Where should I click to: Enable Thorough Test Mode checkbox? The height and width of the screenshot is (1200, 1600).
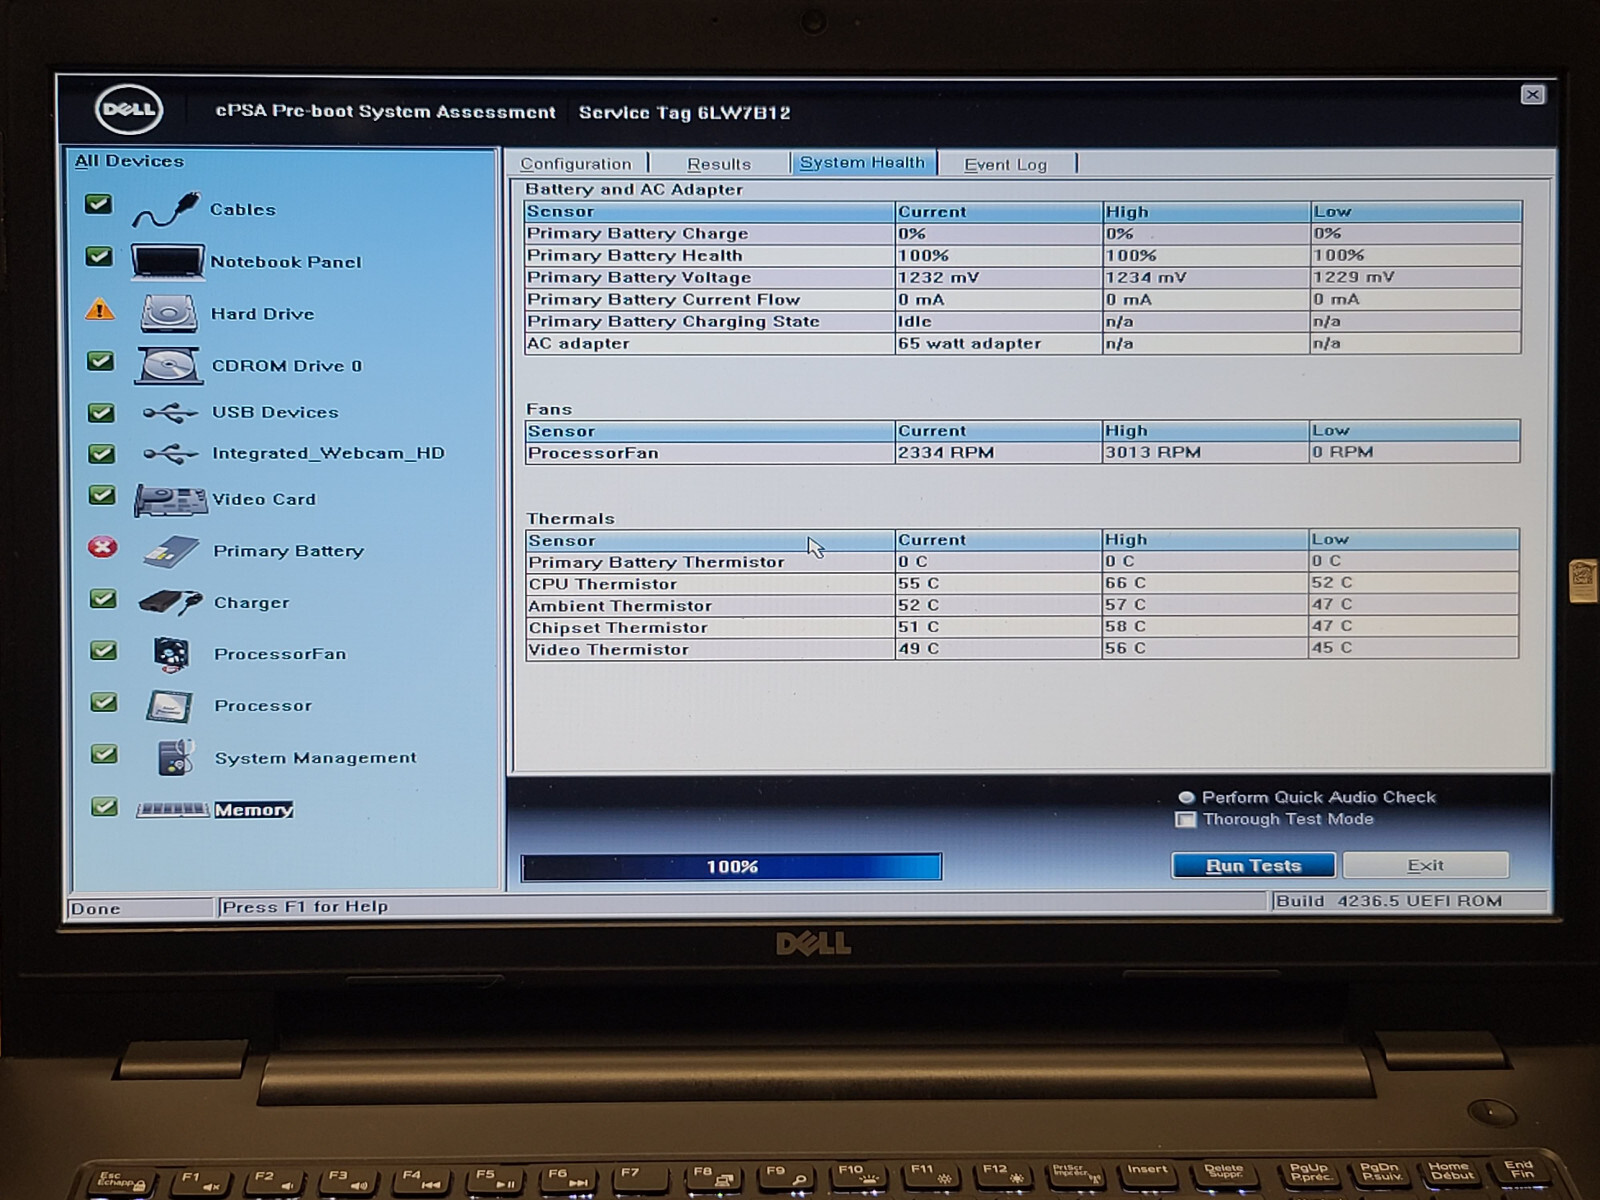pos(1186,820)
